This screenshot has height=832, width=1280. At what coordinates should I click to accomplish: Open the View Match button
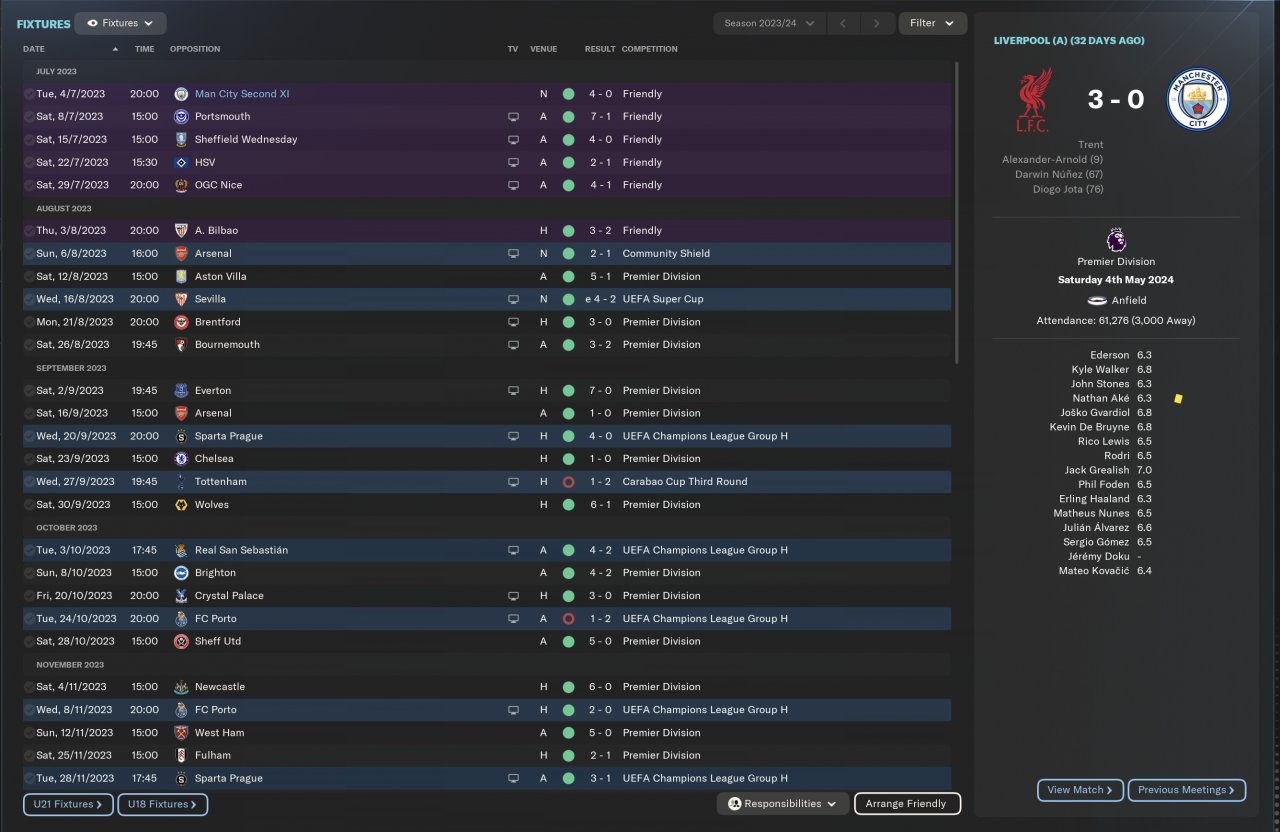[x=1080, y=790]
